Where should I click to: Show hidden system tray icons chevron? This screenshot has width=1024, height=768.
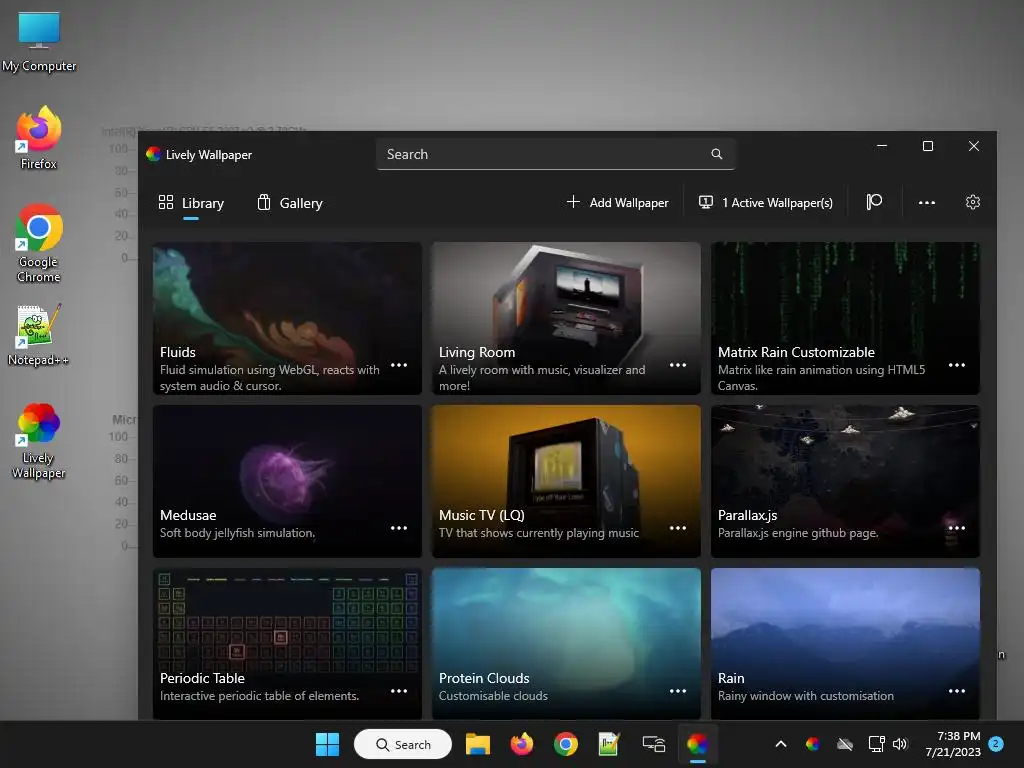[780, 744]
